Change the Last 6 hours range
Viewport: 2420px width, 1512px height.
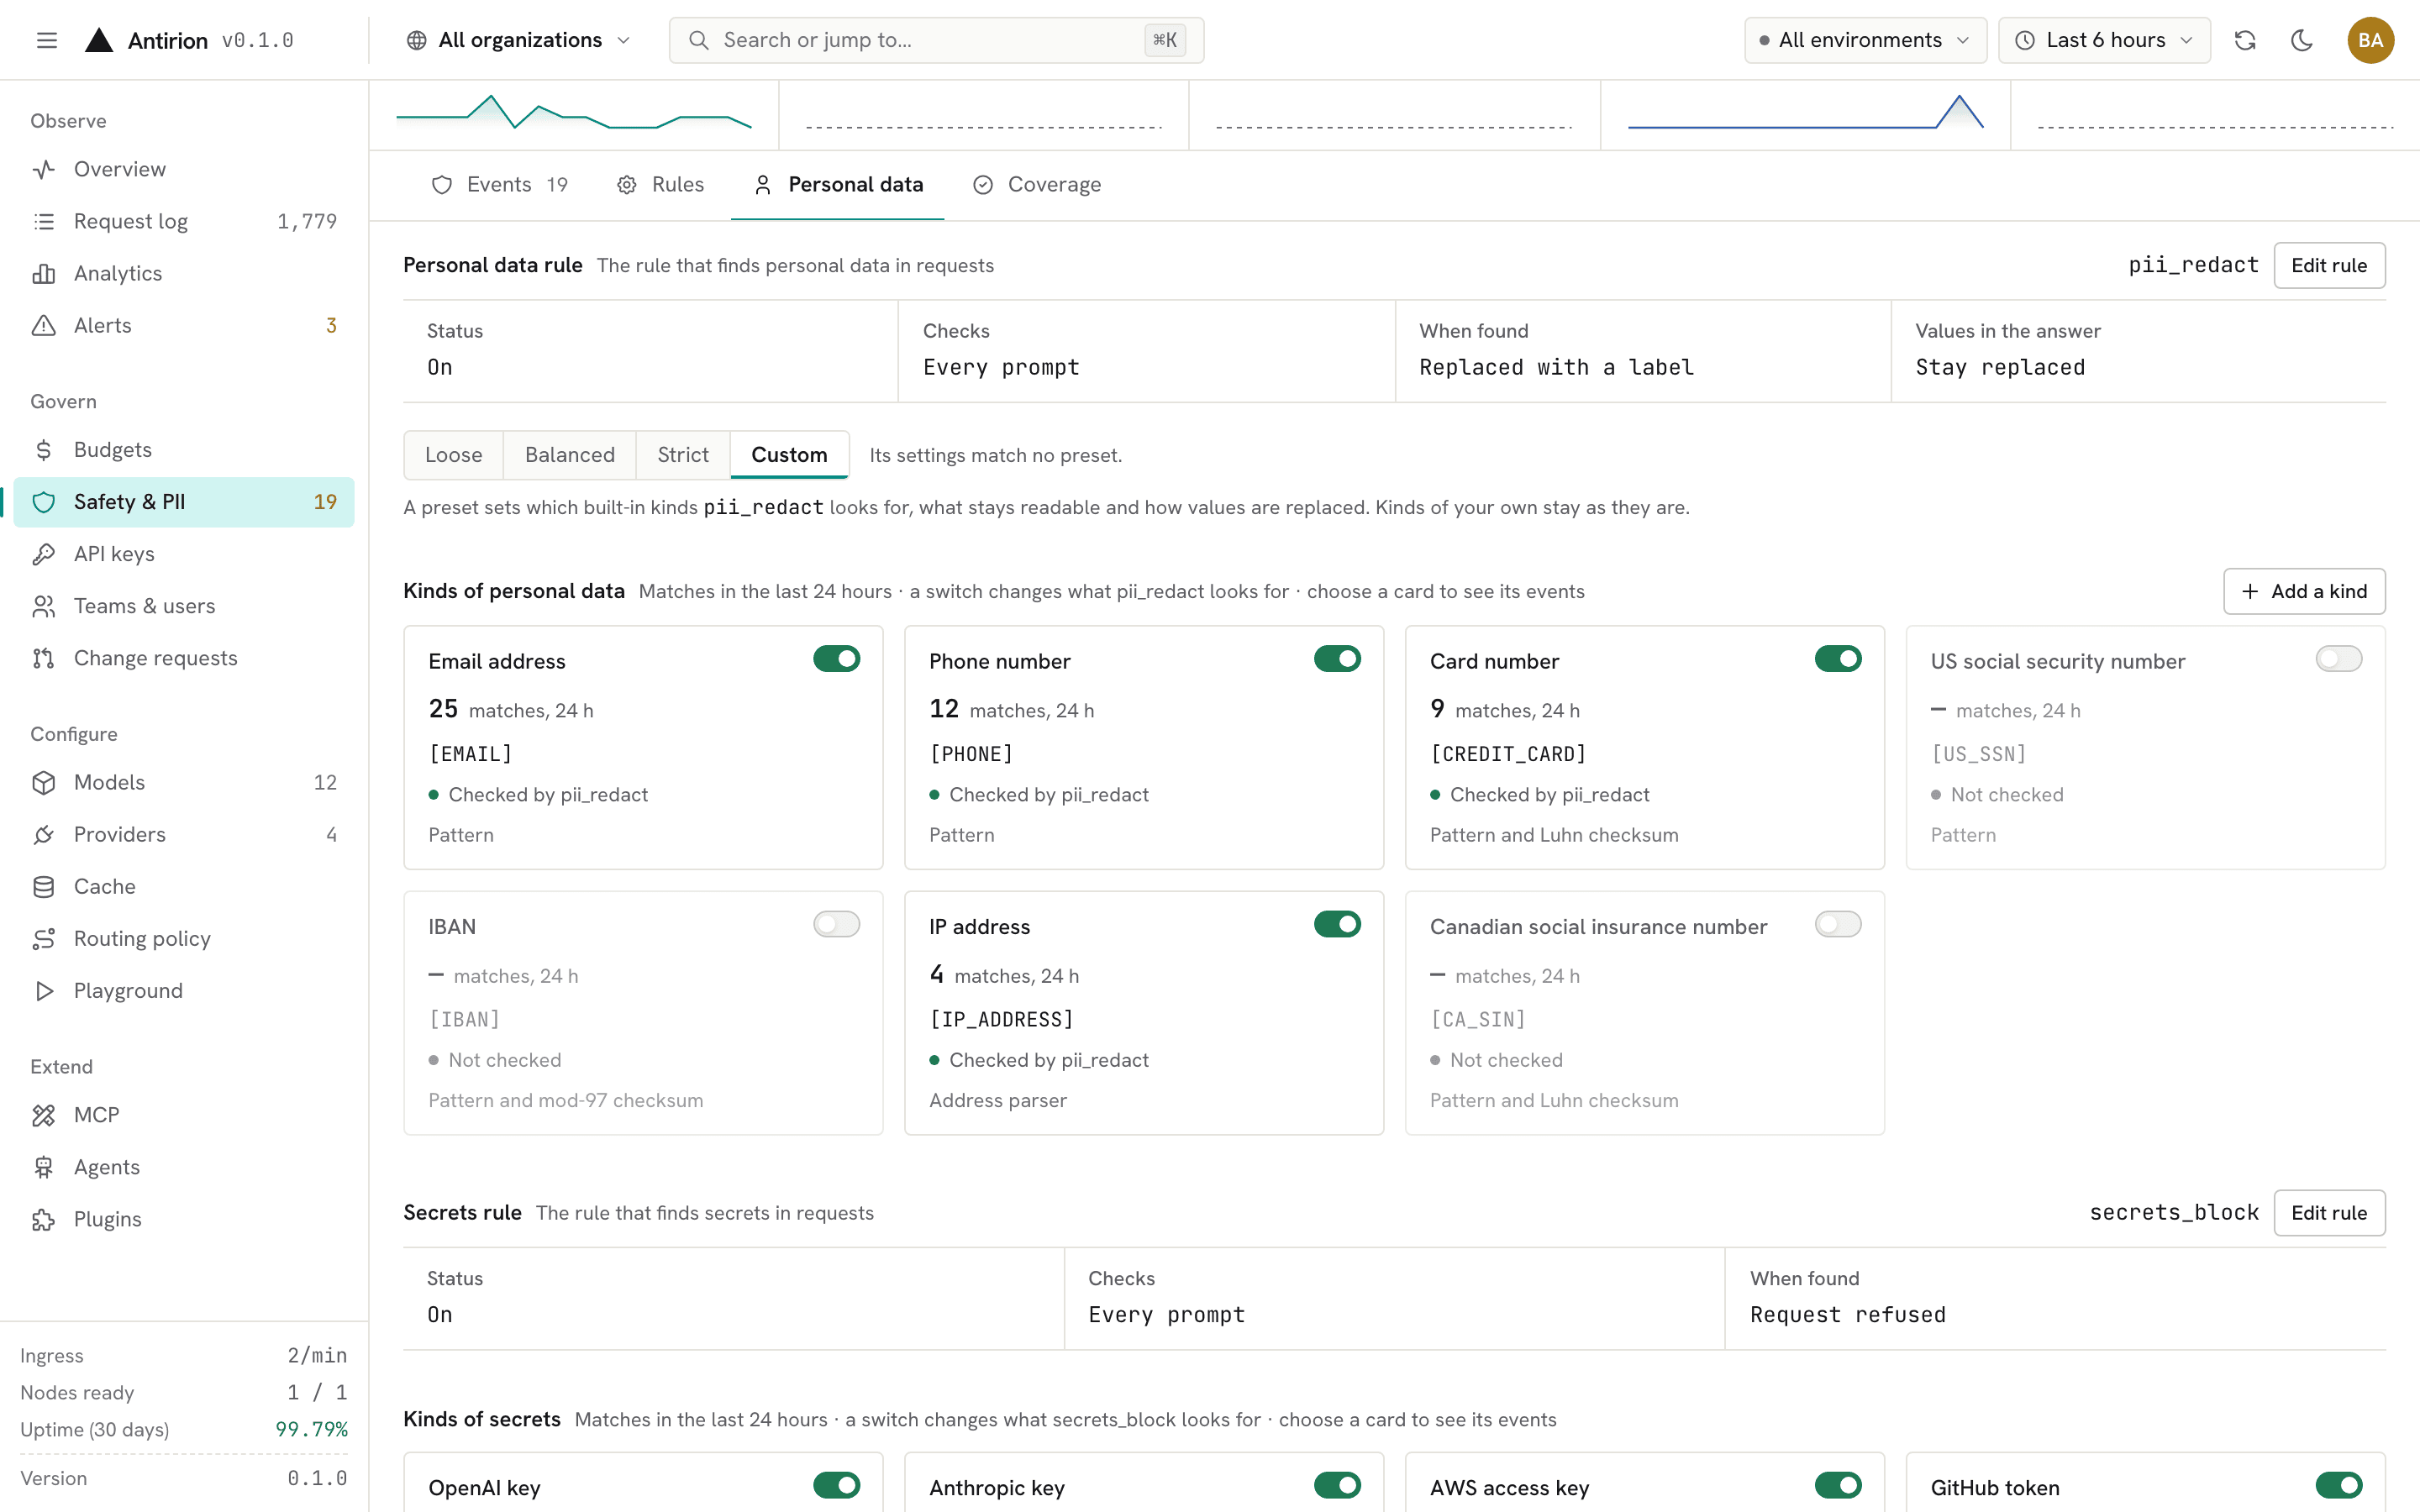2104,40
